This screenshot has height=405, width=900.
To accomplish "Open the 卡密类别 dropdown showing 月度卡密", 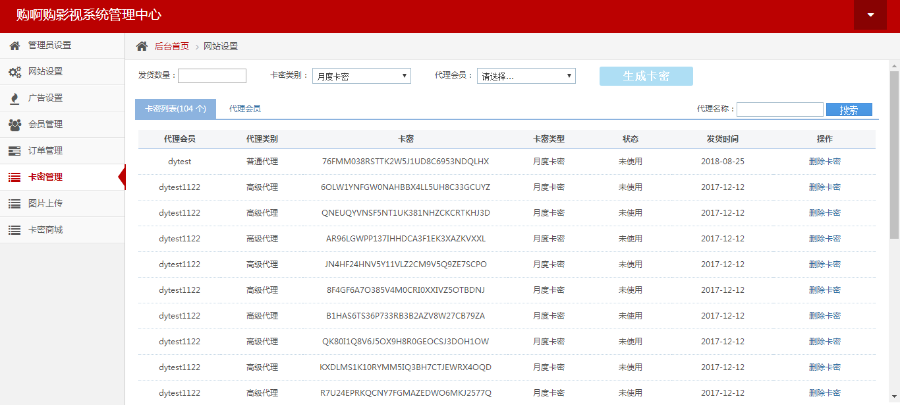I will (x=362, y=76).
